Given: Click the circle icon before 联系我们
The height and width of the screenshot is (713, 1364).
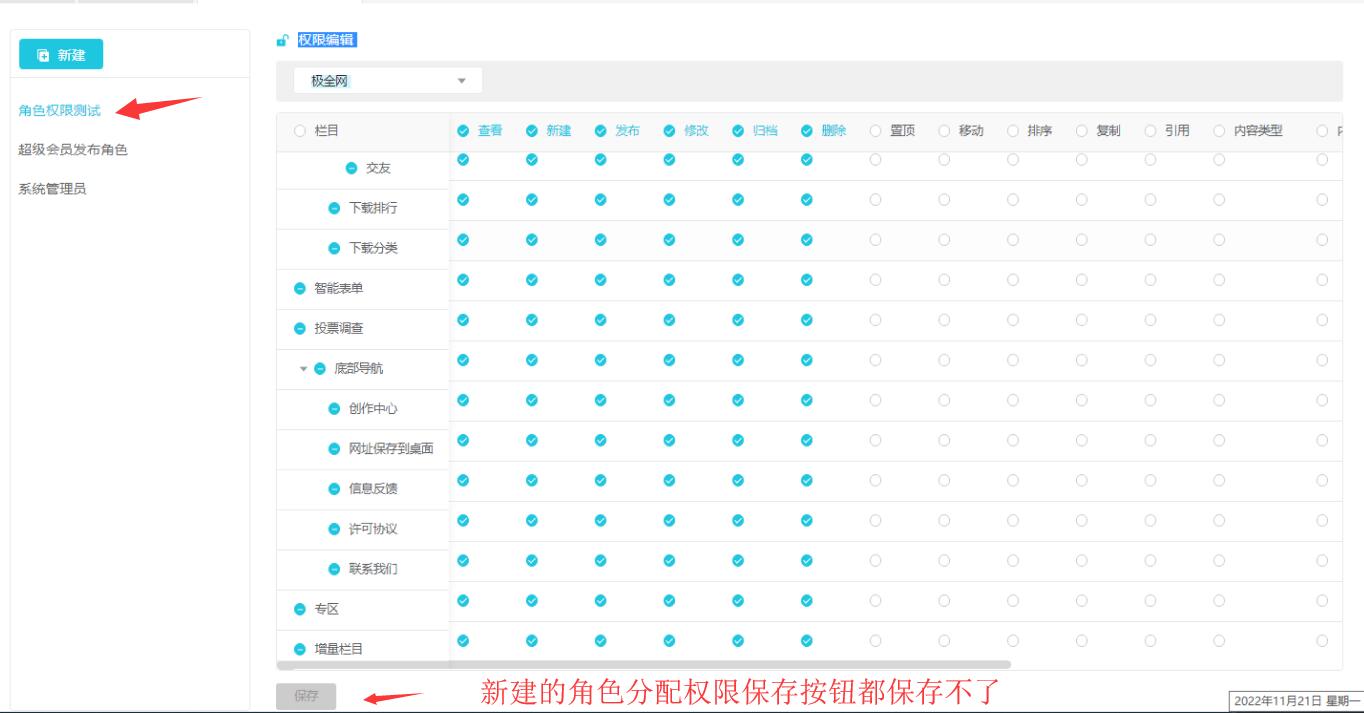Looking at the screenshot, I should (x=334, y=569).
